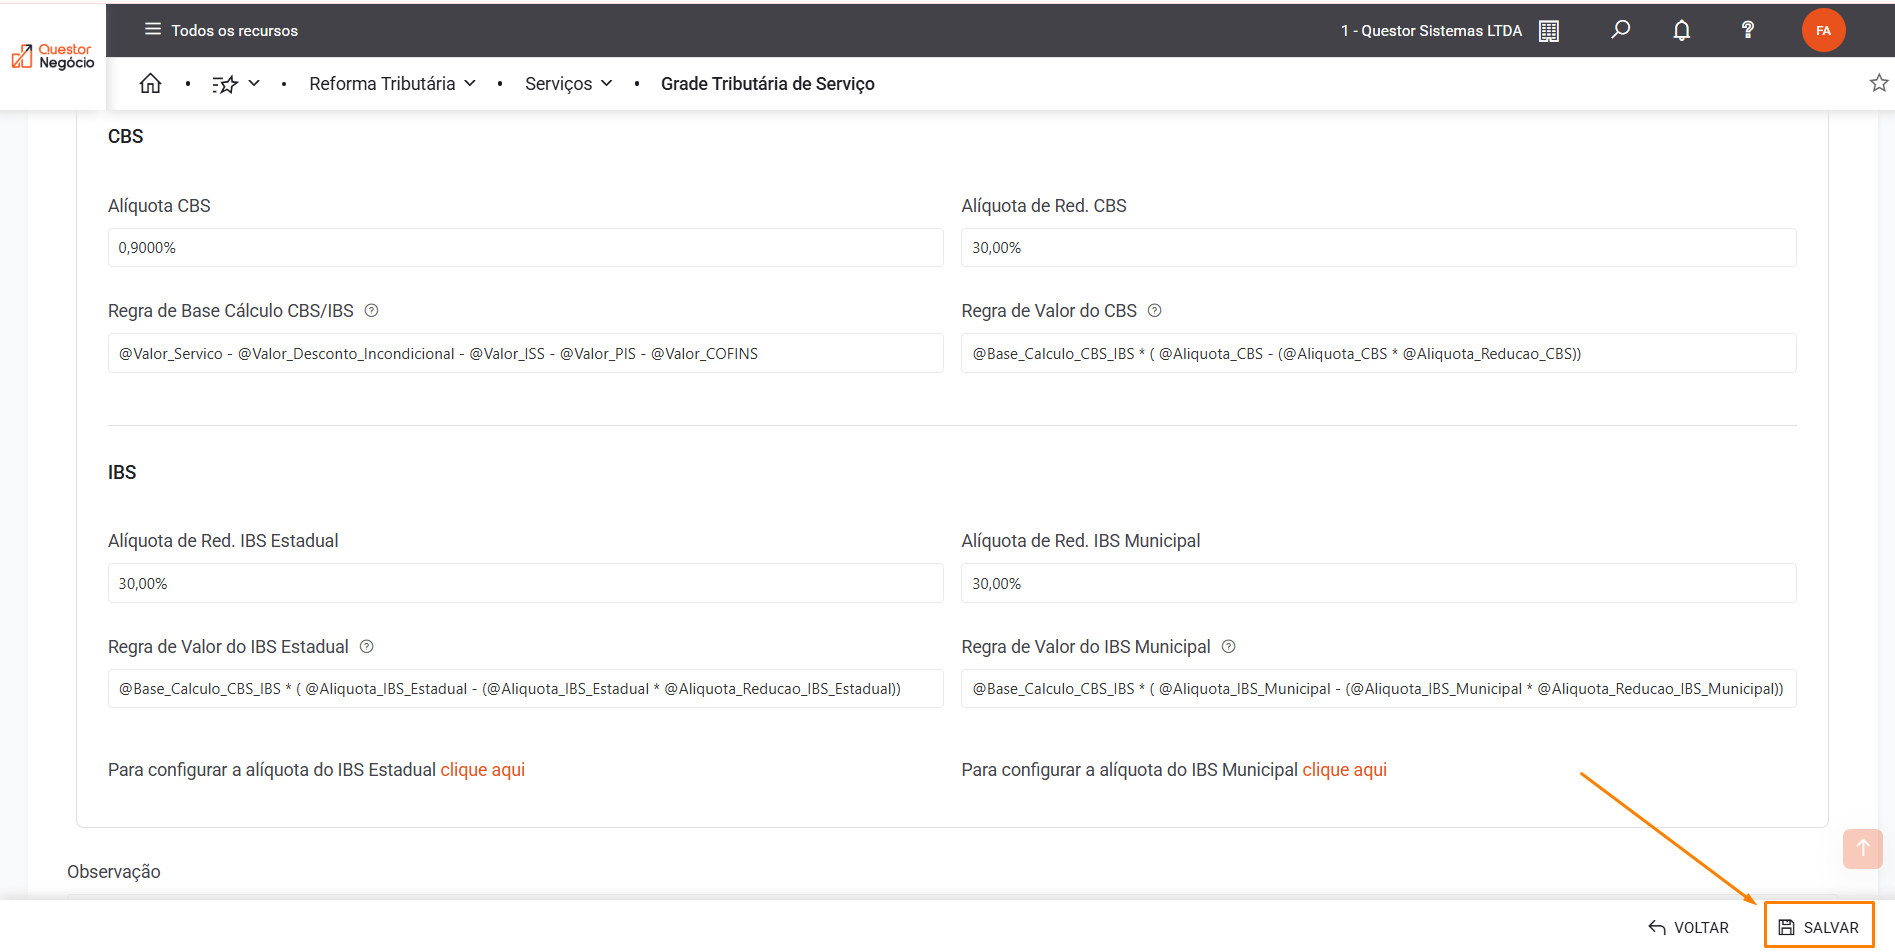Viewport: 1895px width, 952px height.
Task: Click the IBS section heading
Action: (122, 472)
